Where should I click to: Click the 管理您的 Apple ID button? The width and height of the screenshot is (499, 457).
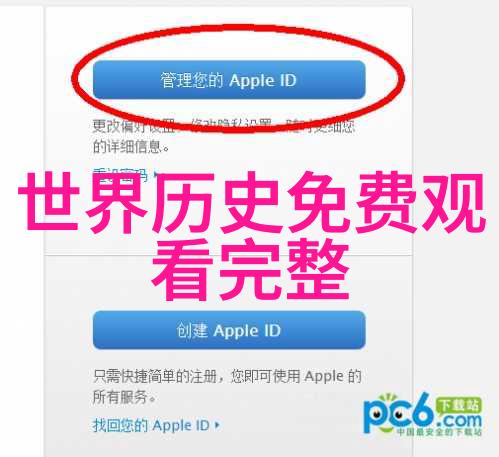point(229,80)
